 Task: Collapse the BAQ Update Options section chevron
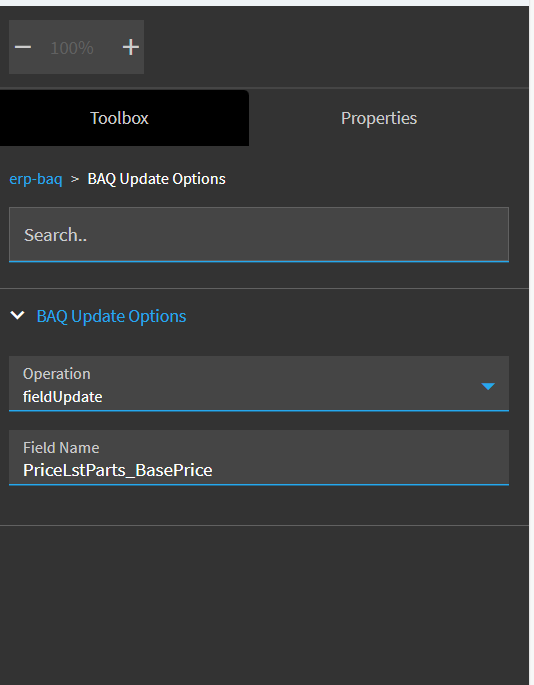pyautogui.click(x=17, y=315)
